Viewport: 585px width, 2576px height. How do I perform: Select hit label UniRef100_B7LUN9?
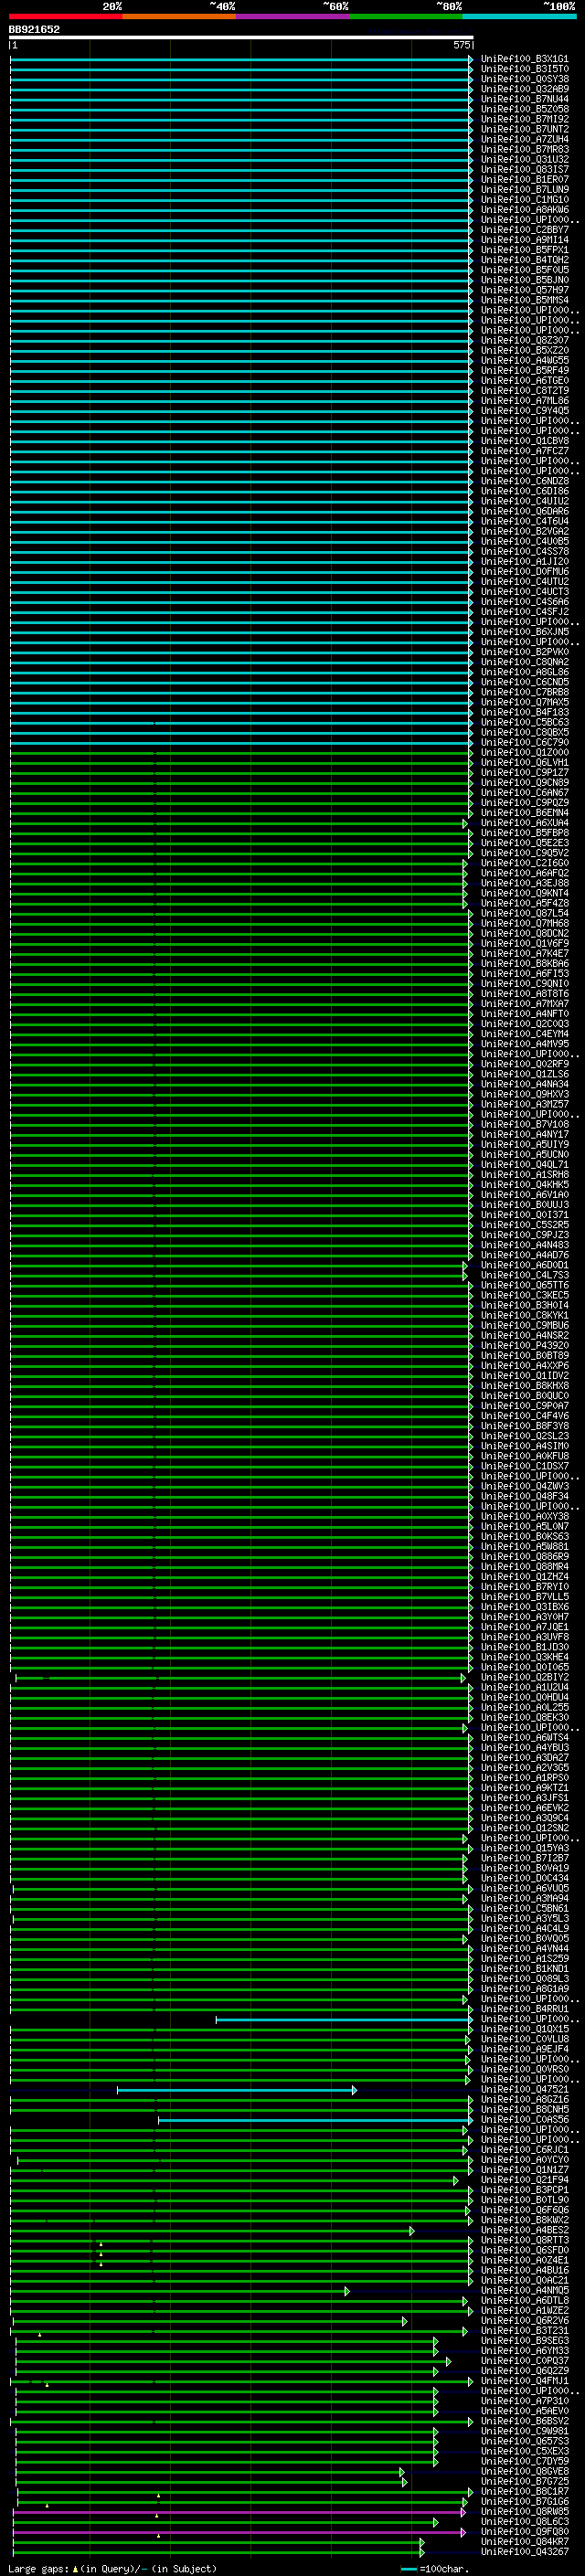(525, 189)
